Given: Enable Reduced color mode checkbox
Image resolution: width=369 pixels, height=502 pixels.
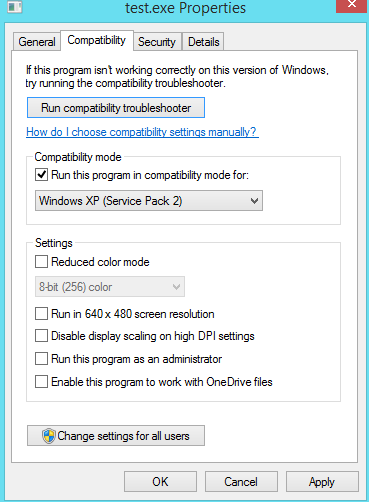Looking at the screenshot, I should [41, 262].
